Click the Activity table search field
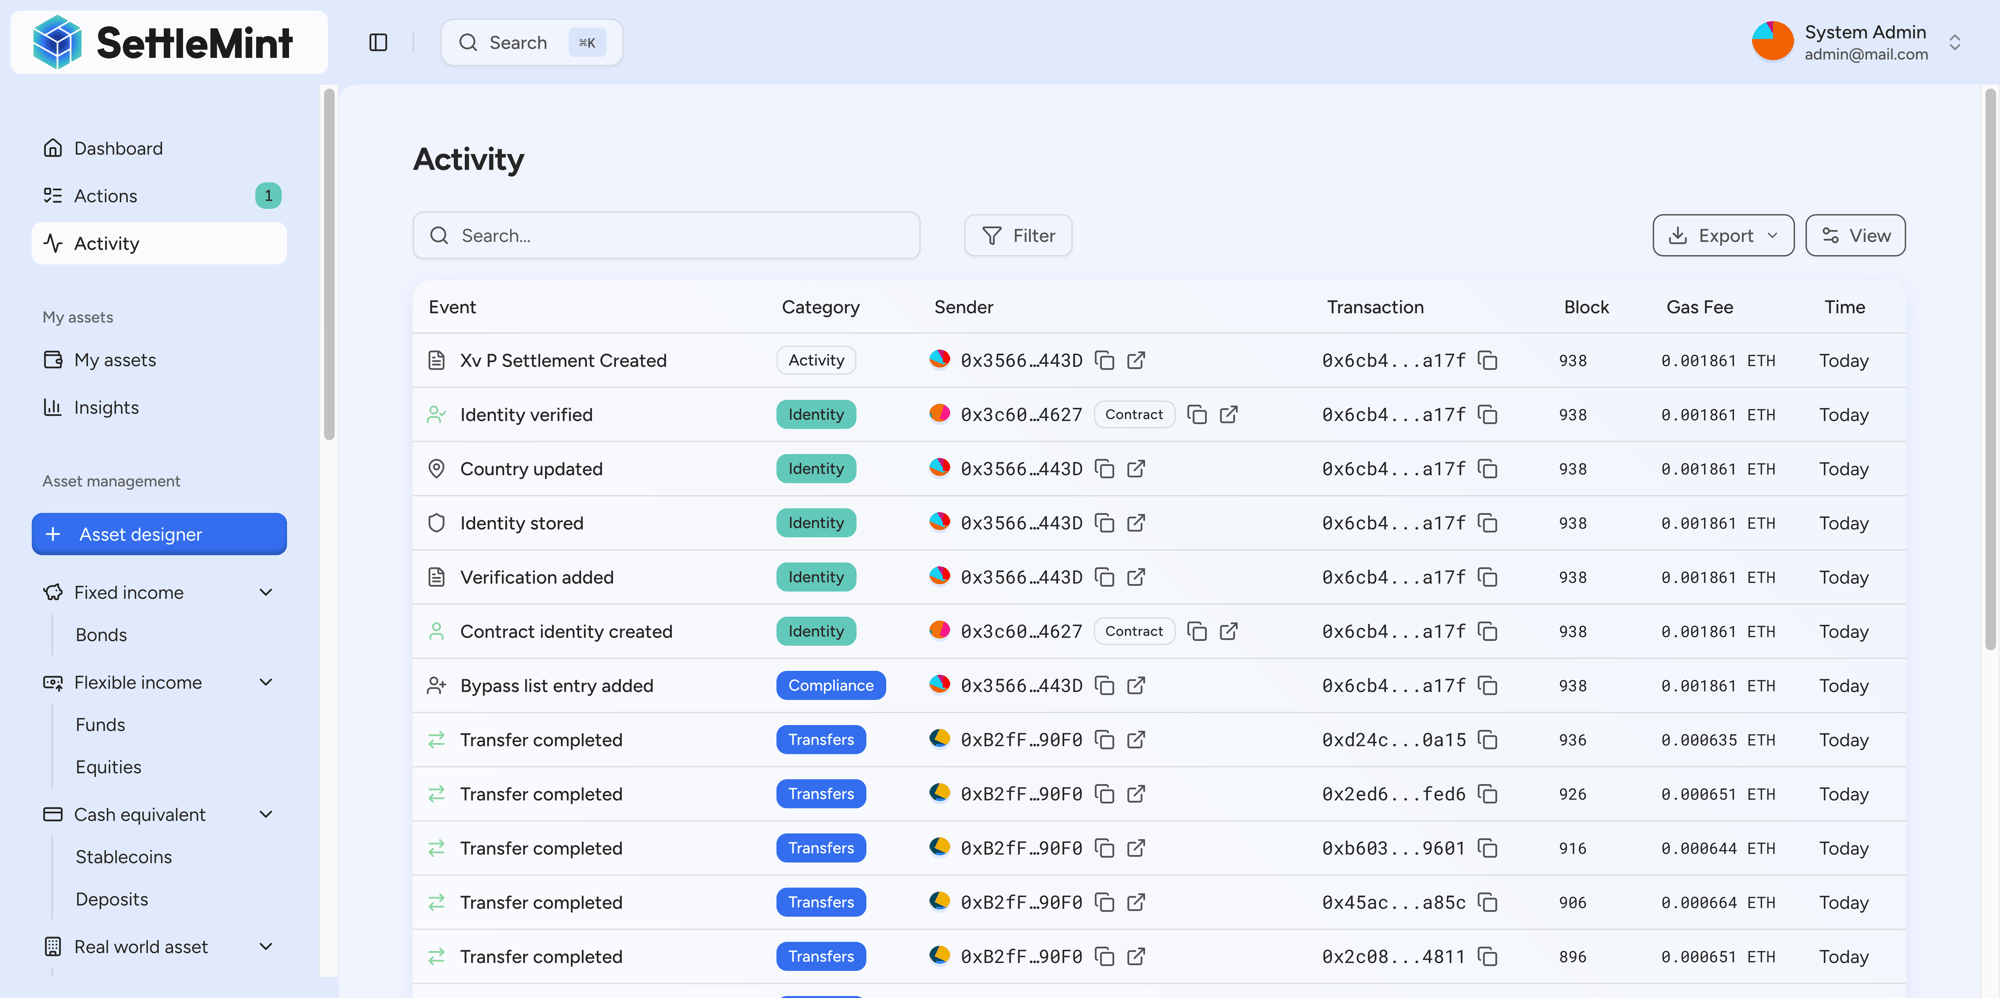This screenshot has width=2000, height=998. (666, 235)
